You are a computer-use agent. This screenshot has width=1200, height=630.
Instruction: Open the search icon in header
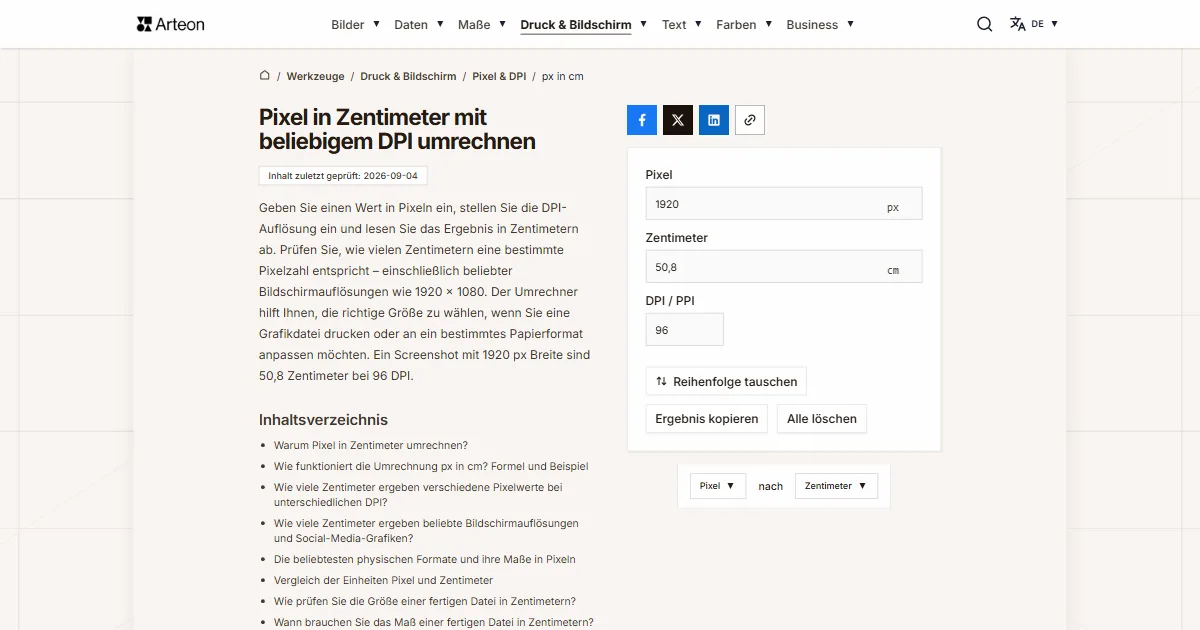click(985, 24)
